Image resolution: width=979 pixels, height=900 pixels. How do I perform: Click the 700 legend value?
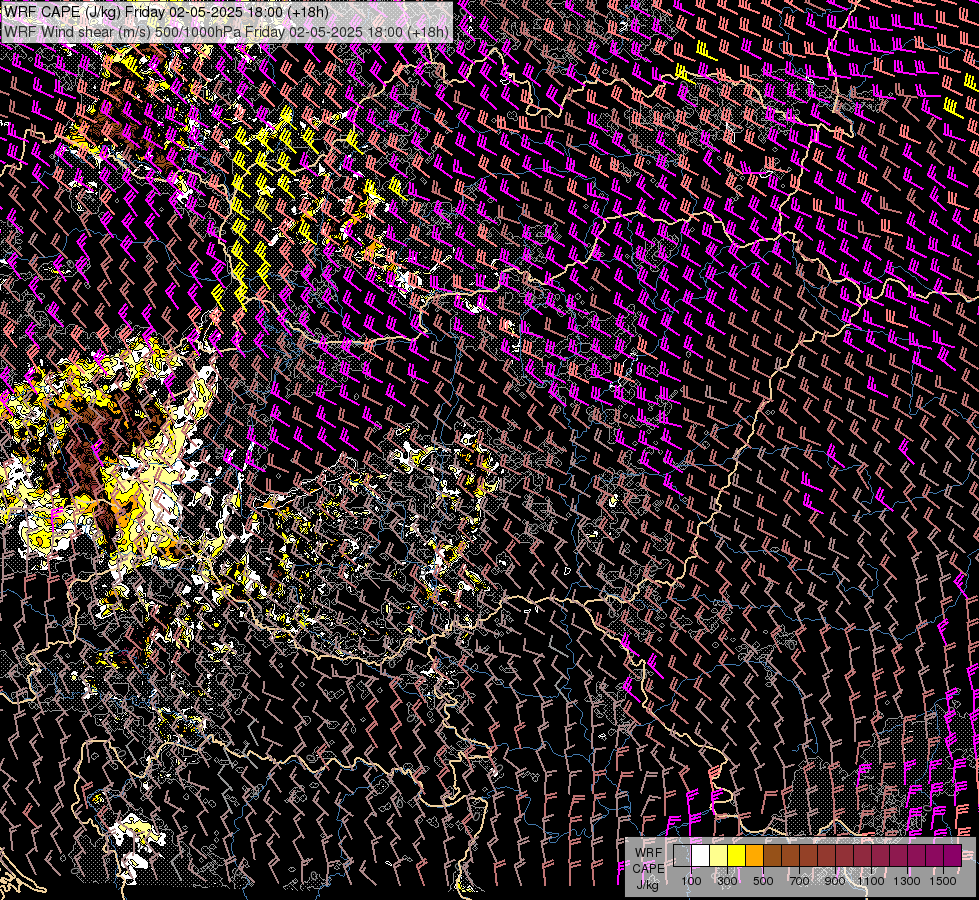point(799,881)
